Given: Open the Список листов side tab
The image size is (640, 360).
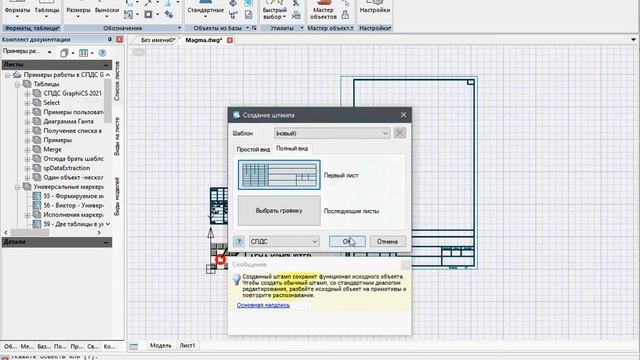Looking at the screenshot, I should coord(117,81).
